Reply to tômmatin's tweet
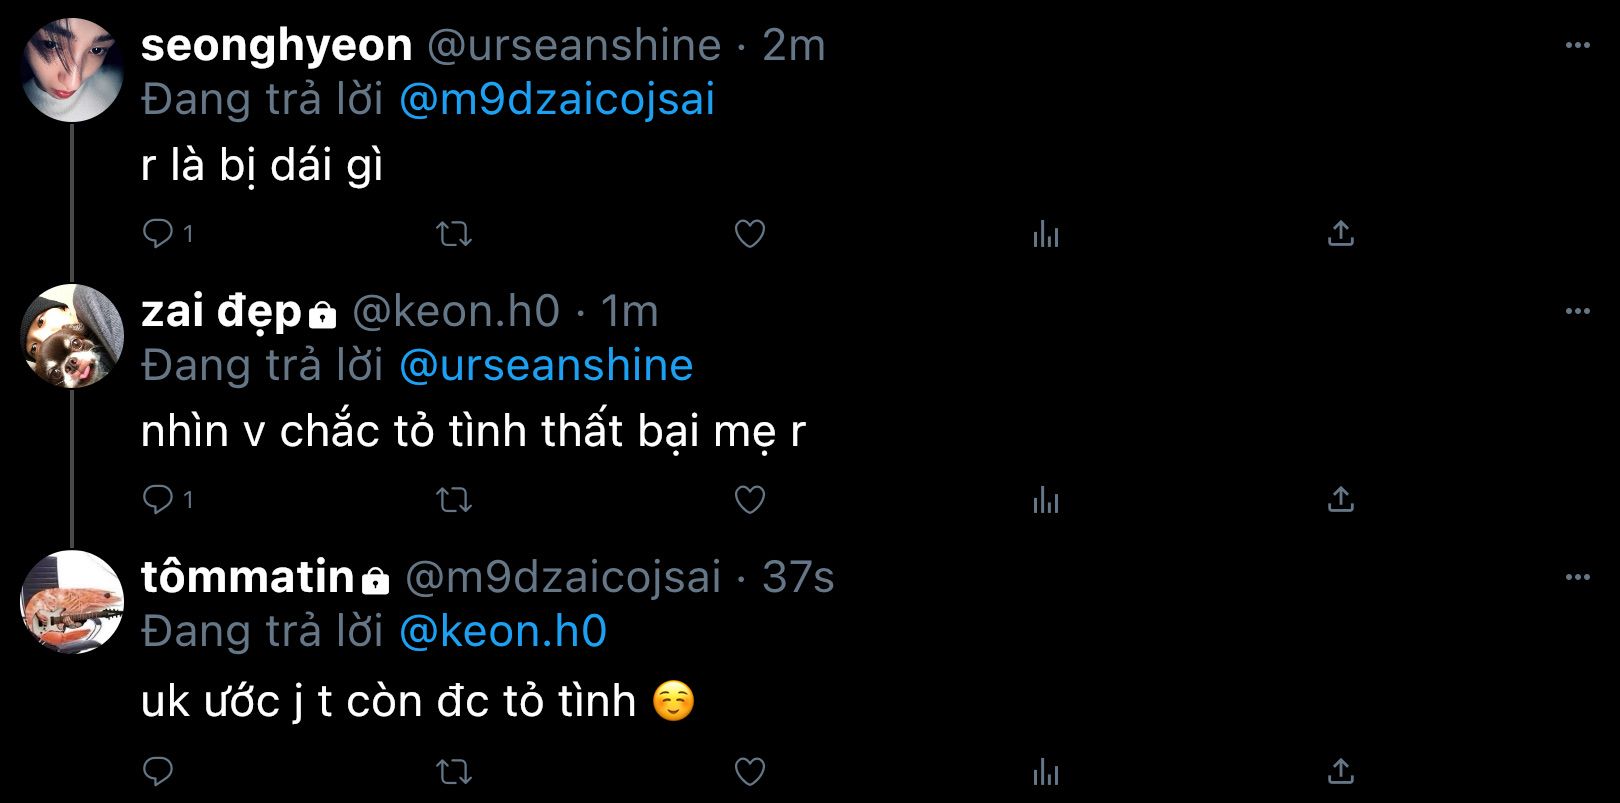1620x803 pixels. click(158, 771)
